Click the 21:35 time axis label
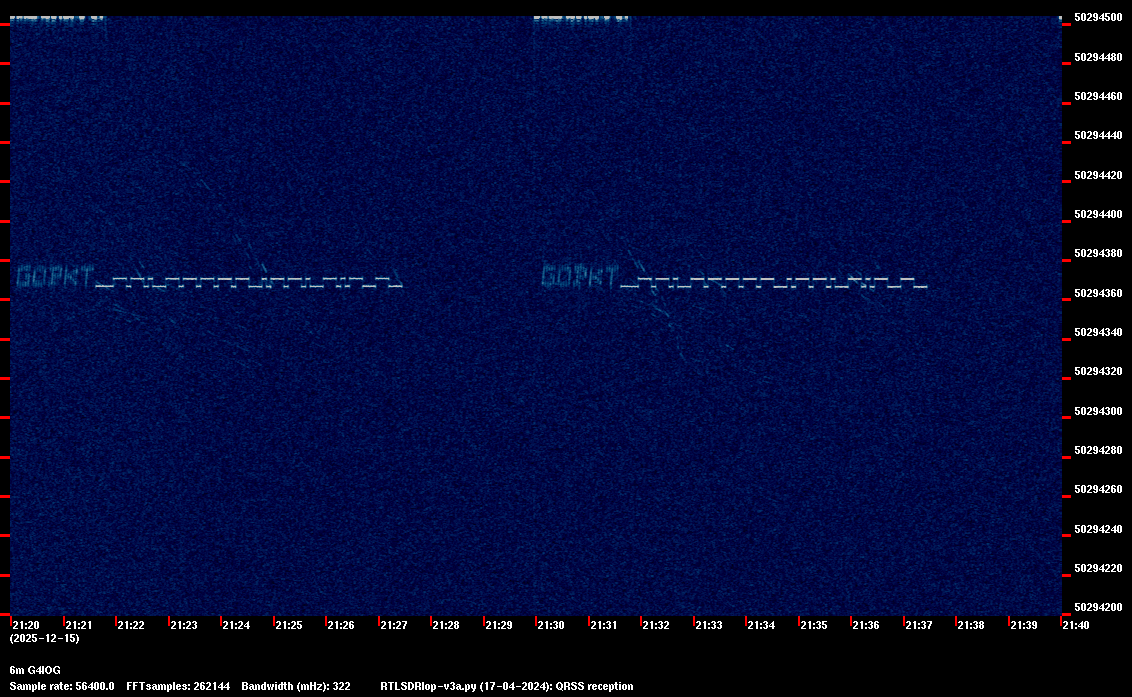Screen dimensions: 1132x697 pyautogui.click(x=814, y=625)
